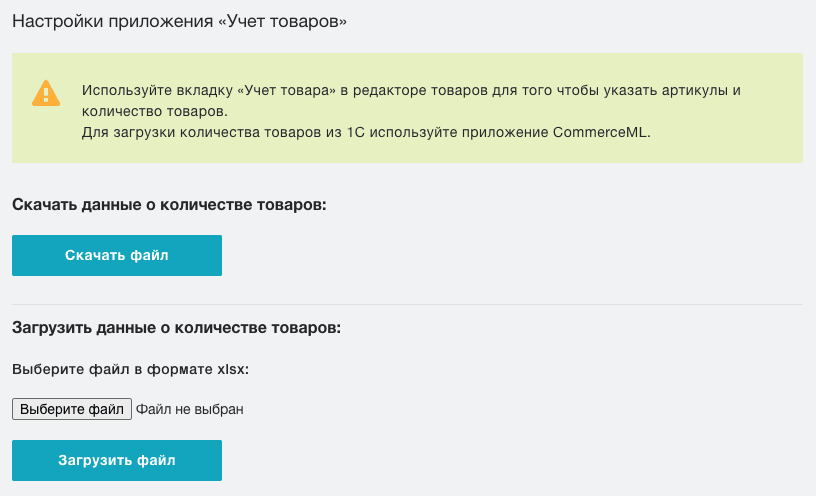Viewport: 816px width, 496px height.
Task: Click «Используйте вкладку» at the start of the notice
Action: (x=157, y=91)
